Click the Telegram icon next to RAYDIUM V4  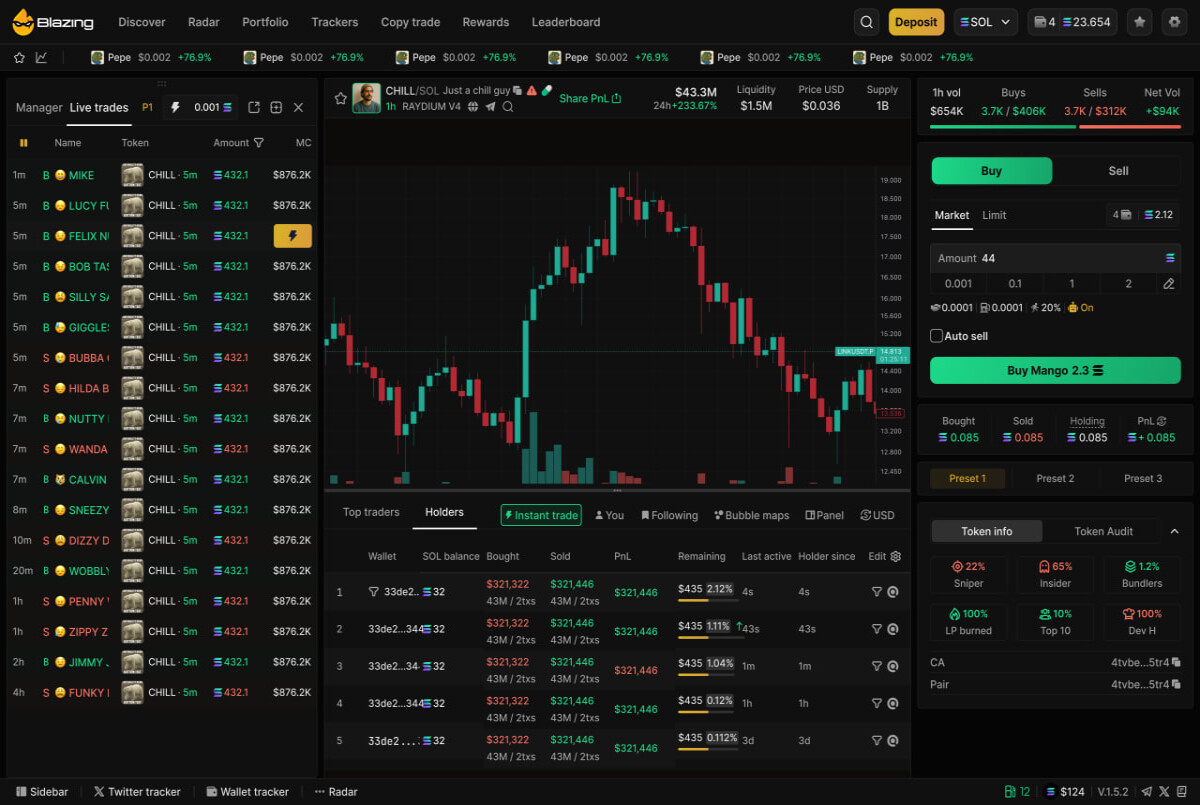(x=491, y=106)
